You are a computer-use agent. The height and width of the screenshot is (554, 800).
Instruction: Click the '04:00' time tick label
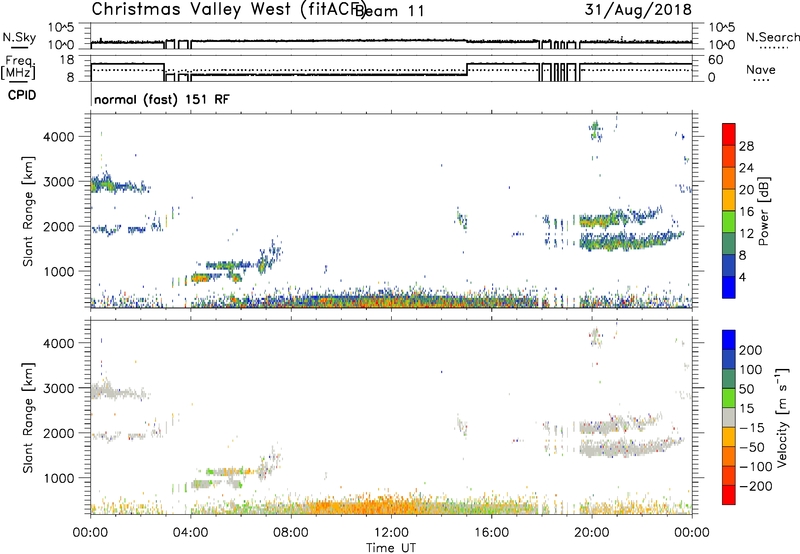coord(191,533)
